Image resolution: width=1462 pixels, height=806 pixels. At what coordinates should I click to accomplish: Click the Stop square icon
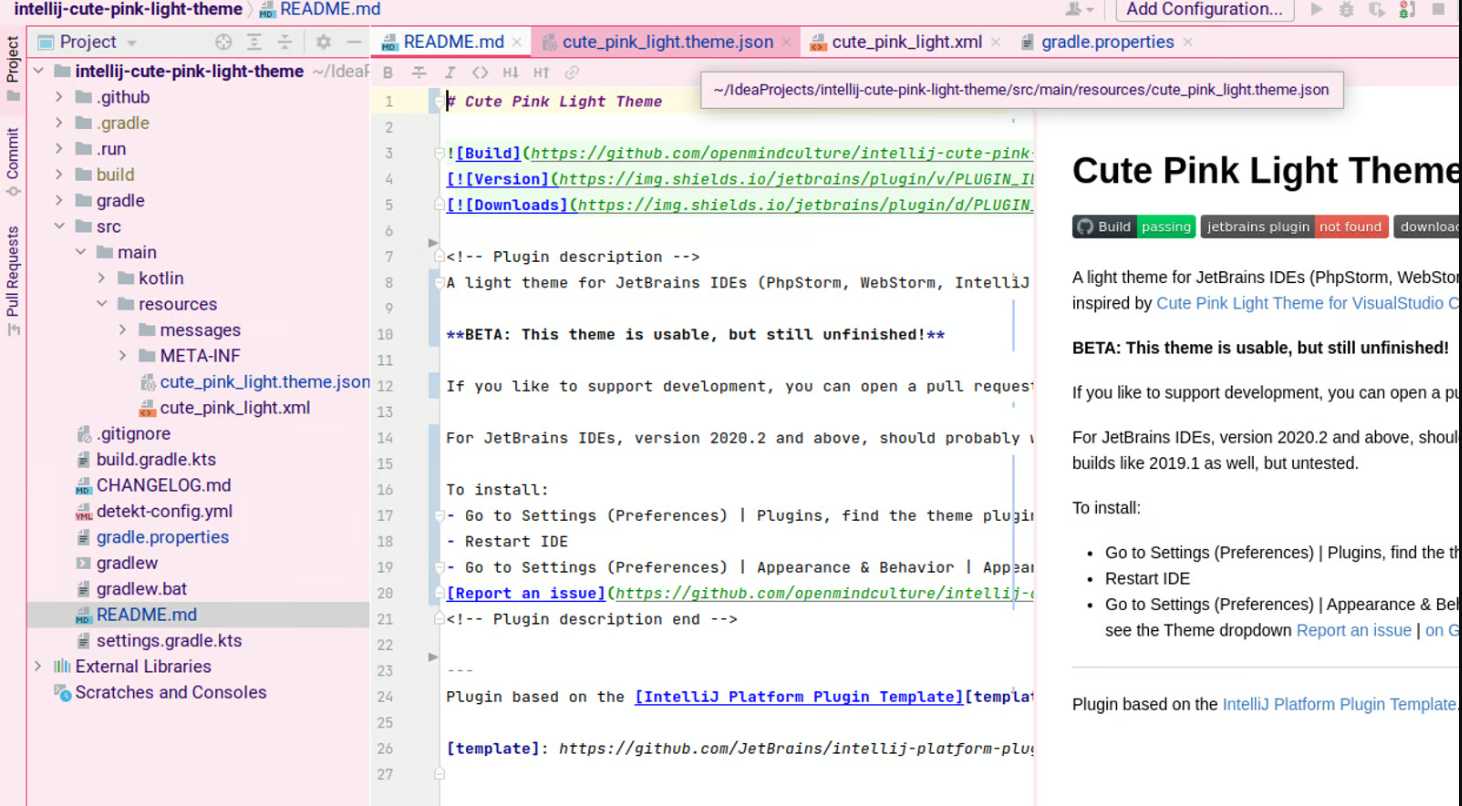pyautogui.click(x=1439, y=9)
